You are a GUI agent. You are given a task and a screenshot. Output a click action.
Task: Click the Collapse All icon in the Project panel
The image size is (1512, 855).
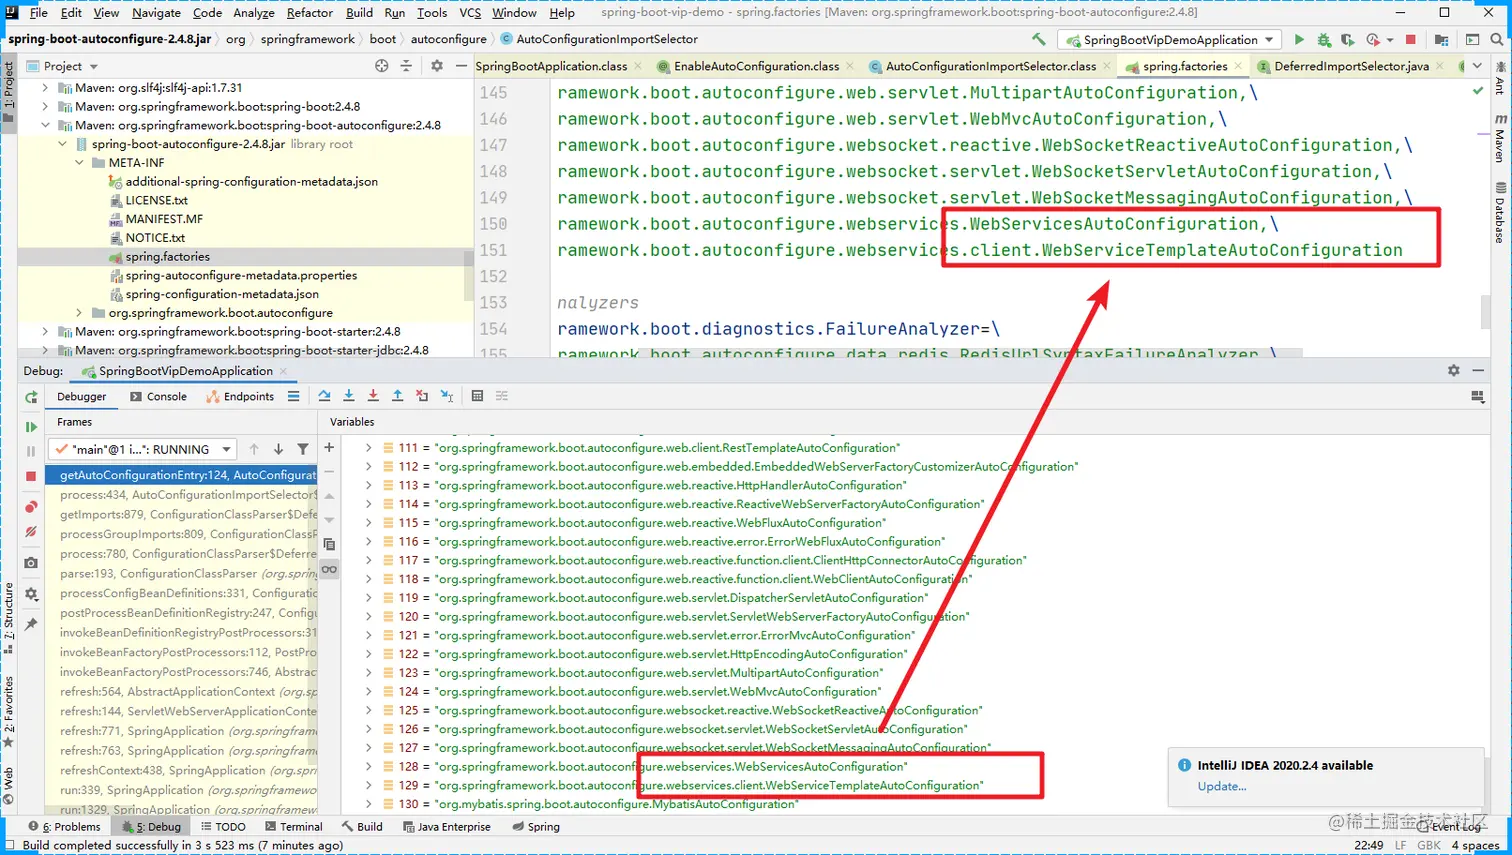(x=406, y=66)
